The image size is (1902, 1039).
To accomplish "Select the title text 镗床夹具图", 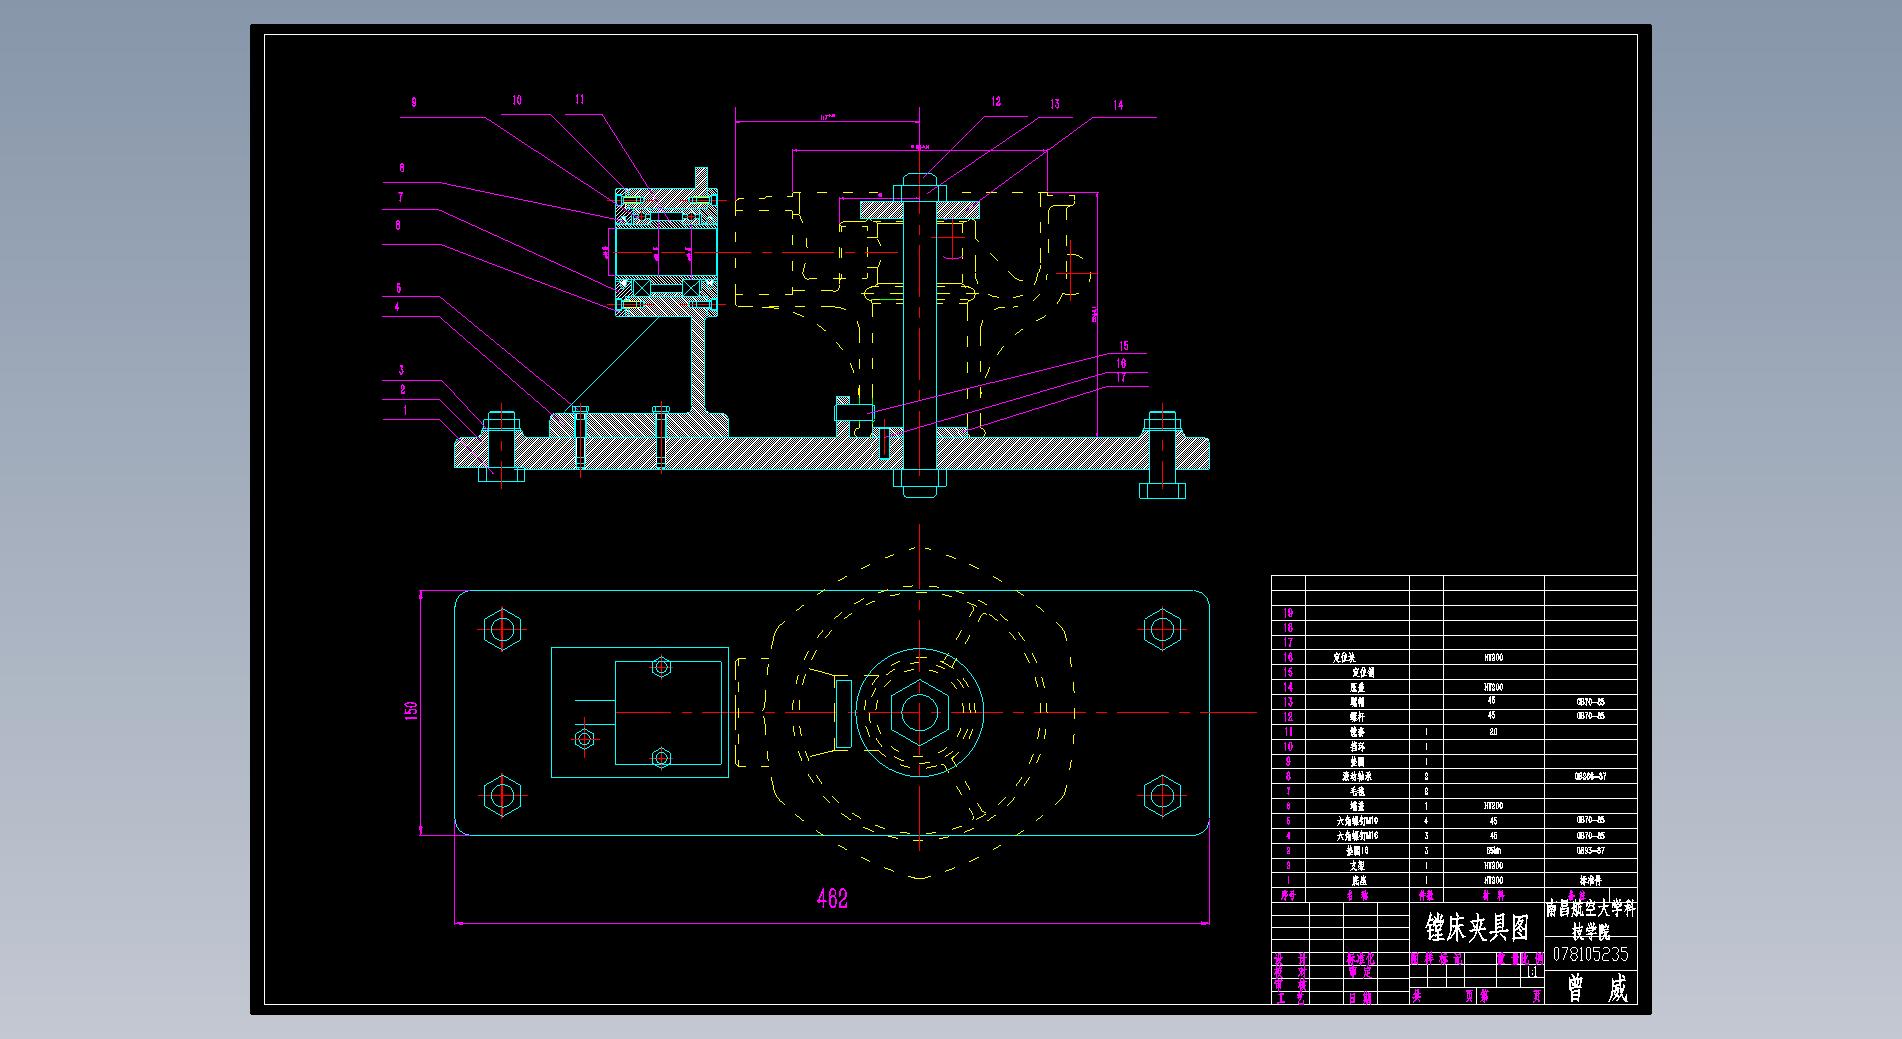I will pyautogui.click(x=1477, y=928).
